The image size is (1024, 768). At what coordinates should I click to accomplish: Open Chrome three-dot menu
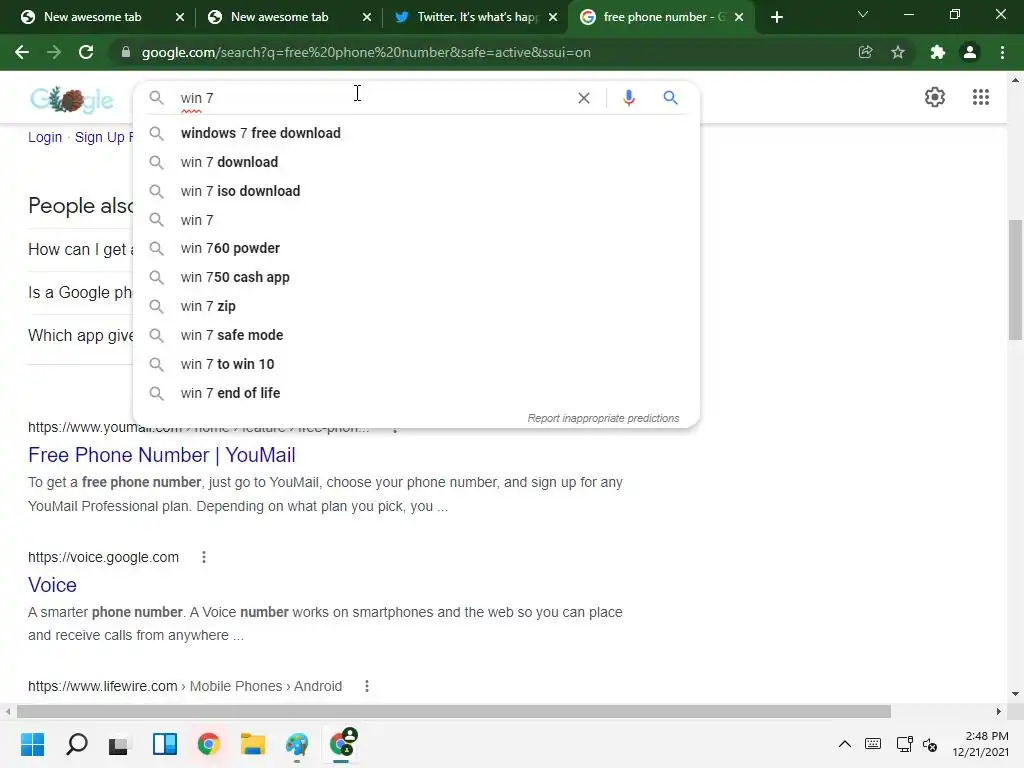1002,52
